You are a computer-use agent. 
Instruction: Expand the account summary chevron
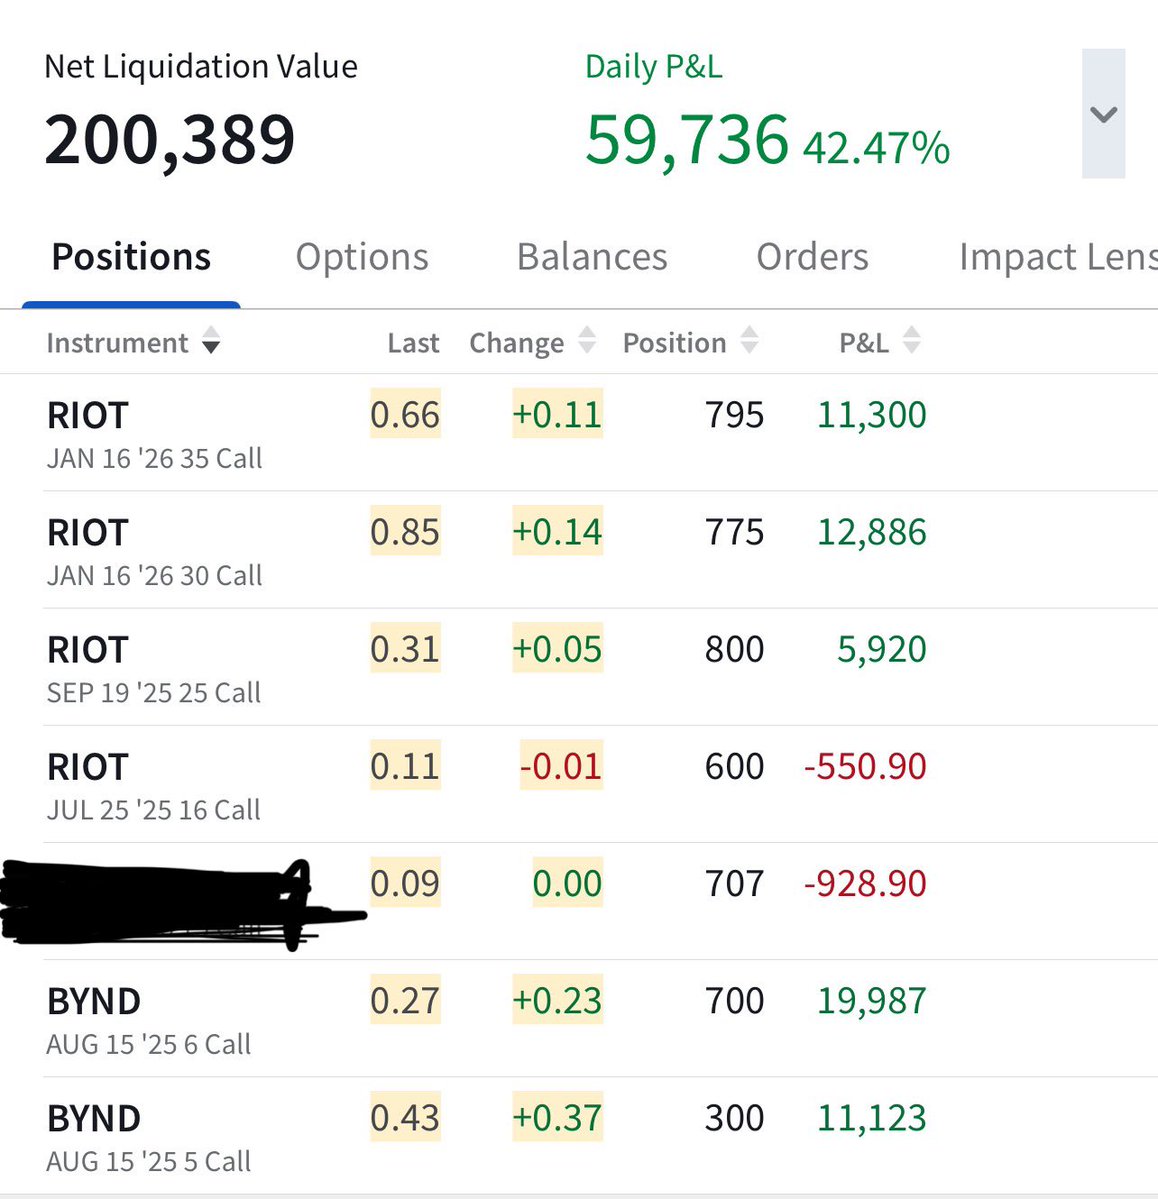click(x=1103, y=114)
